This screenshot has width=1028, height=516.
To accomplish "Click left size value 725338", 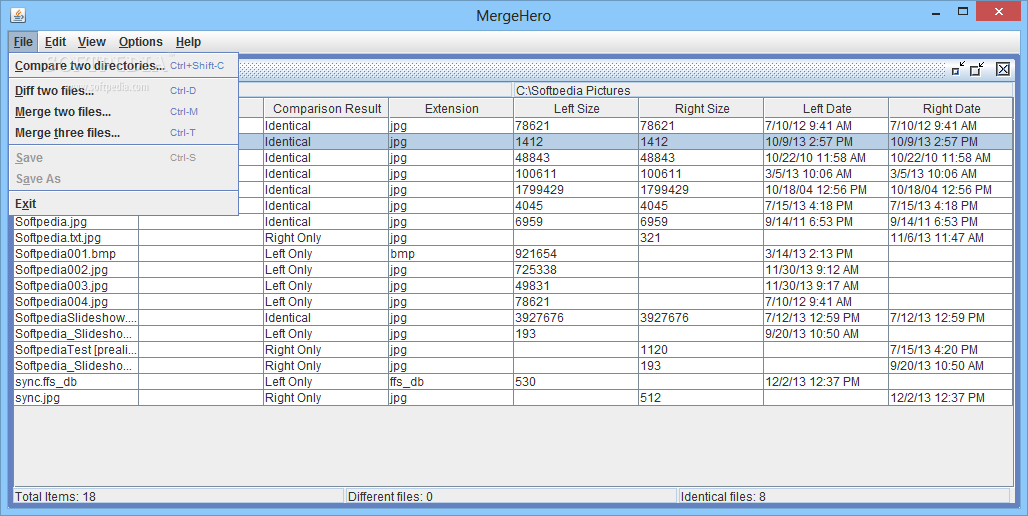I will (536, 270).
